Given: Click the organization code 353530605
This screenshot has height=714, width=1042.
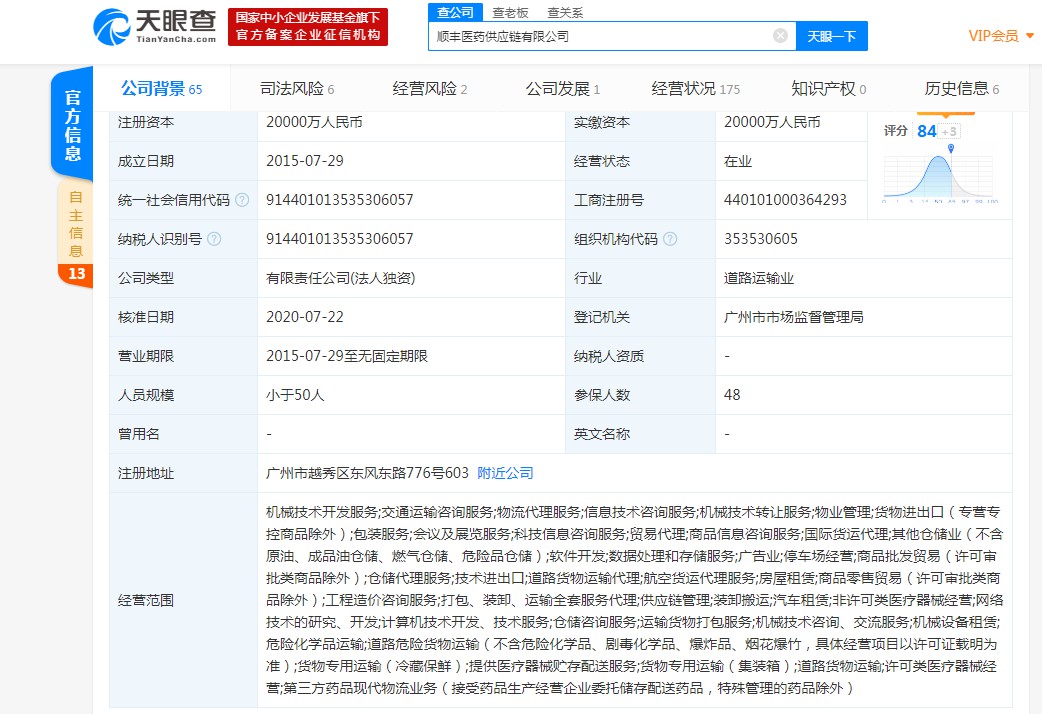Looking at the screenshot, I should pos(760,239).
